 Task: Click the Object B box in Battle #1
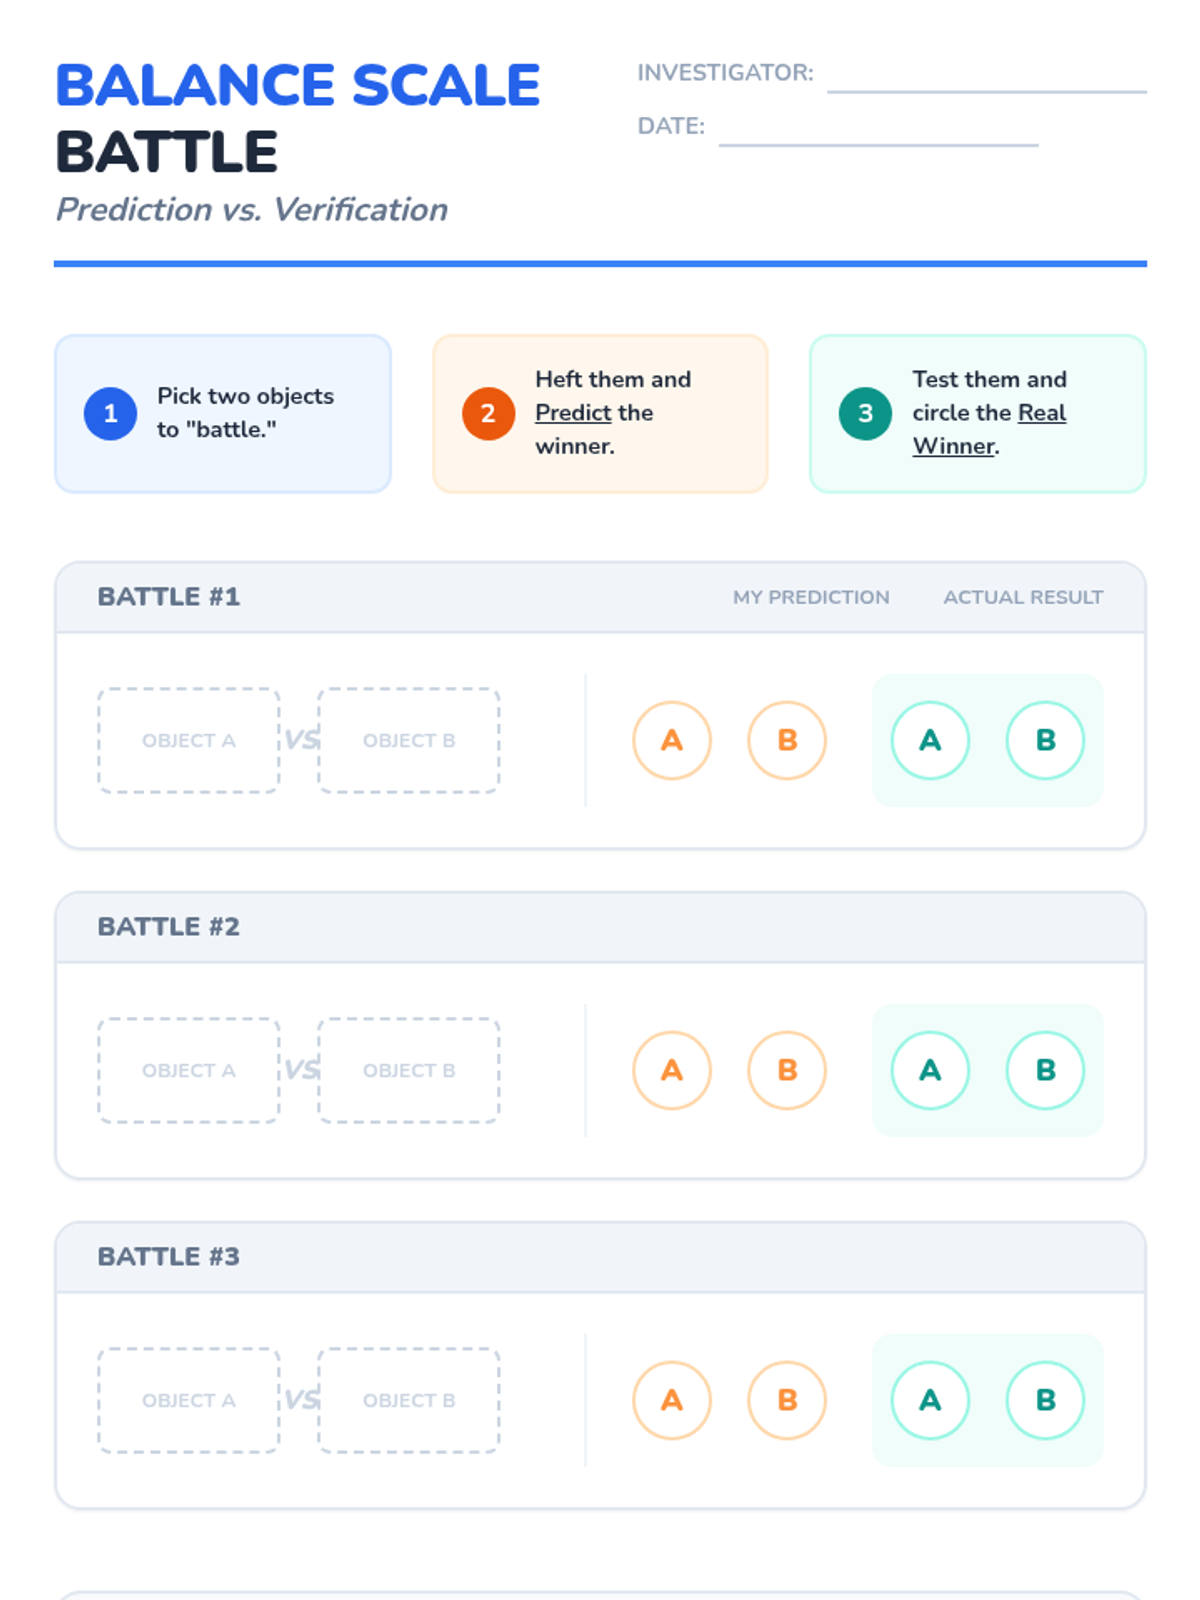tap(409, 740)
